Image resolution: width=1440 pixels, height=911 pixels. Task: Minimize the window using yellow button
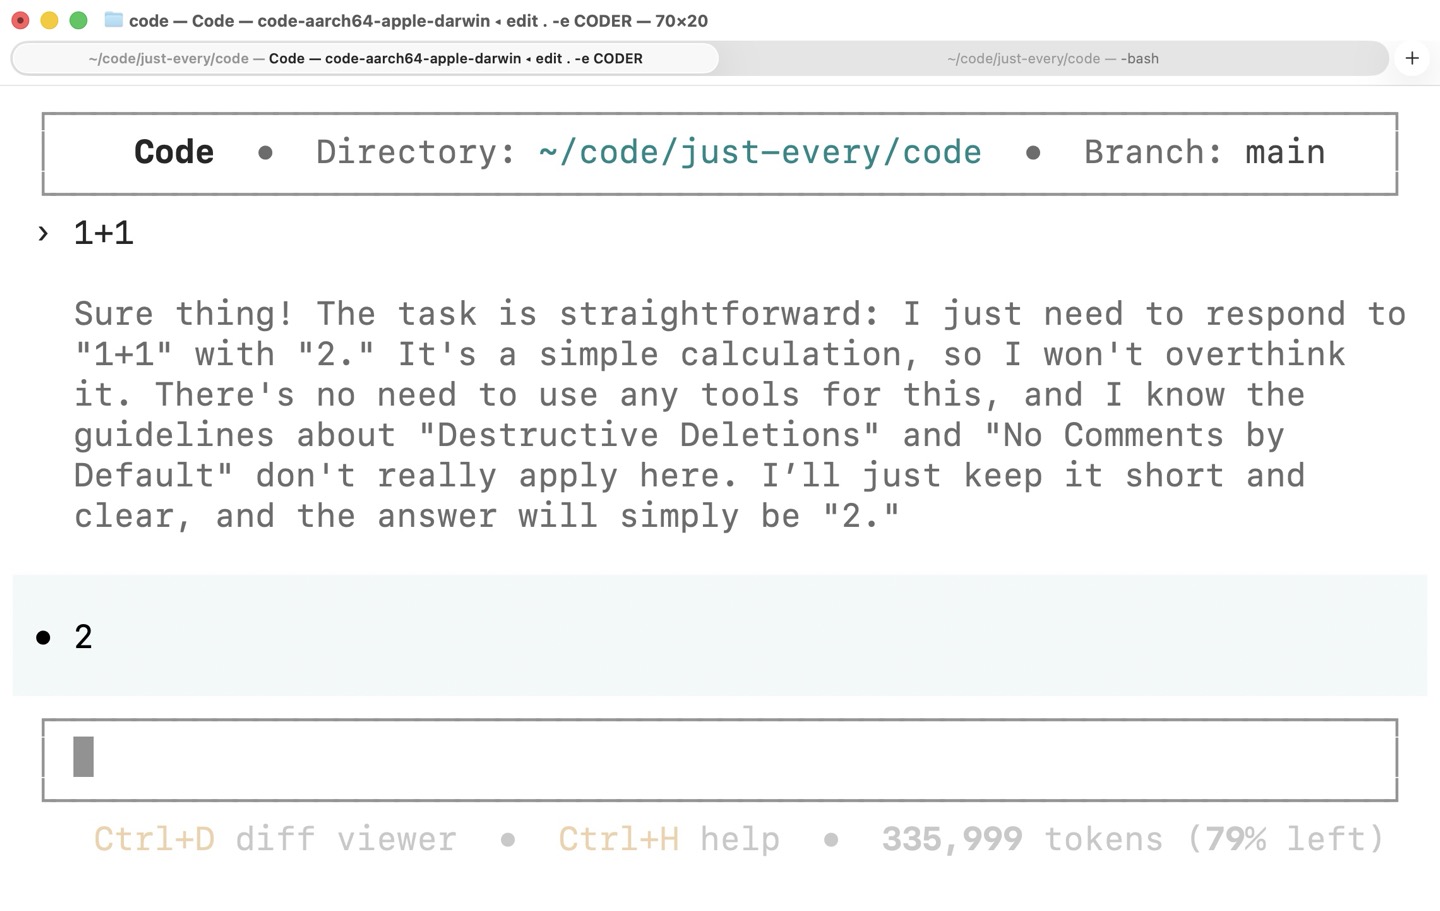[x=49, y=20]
